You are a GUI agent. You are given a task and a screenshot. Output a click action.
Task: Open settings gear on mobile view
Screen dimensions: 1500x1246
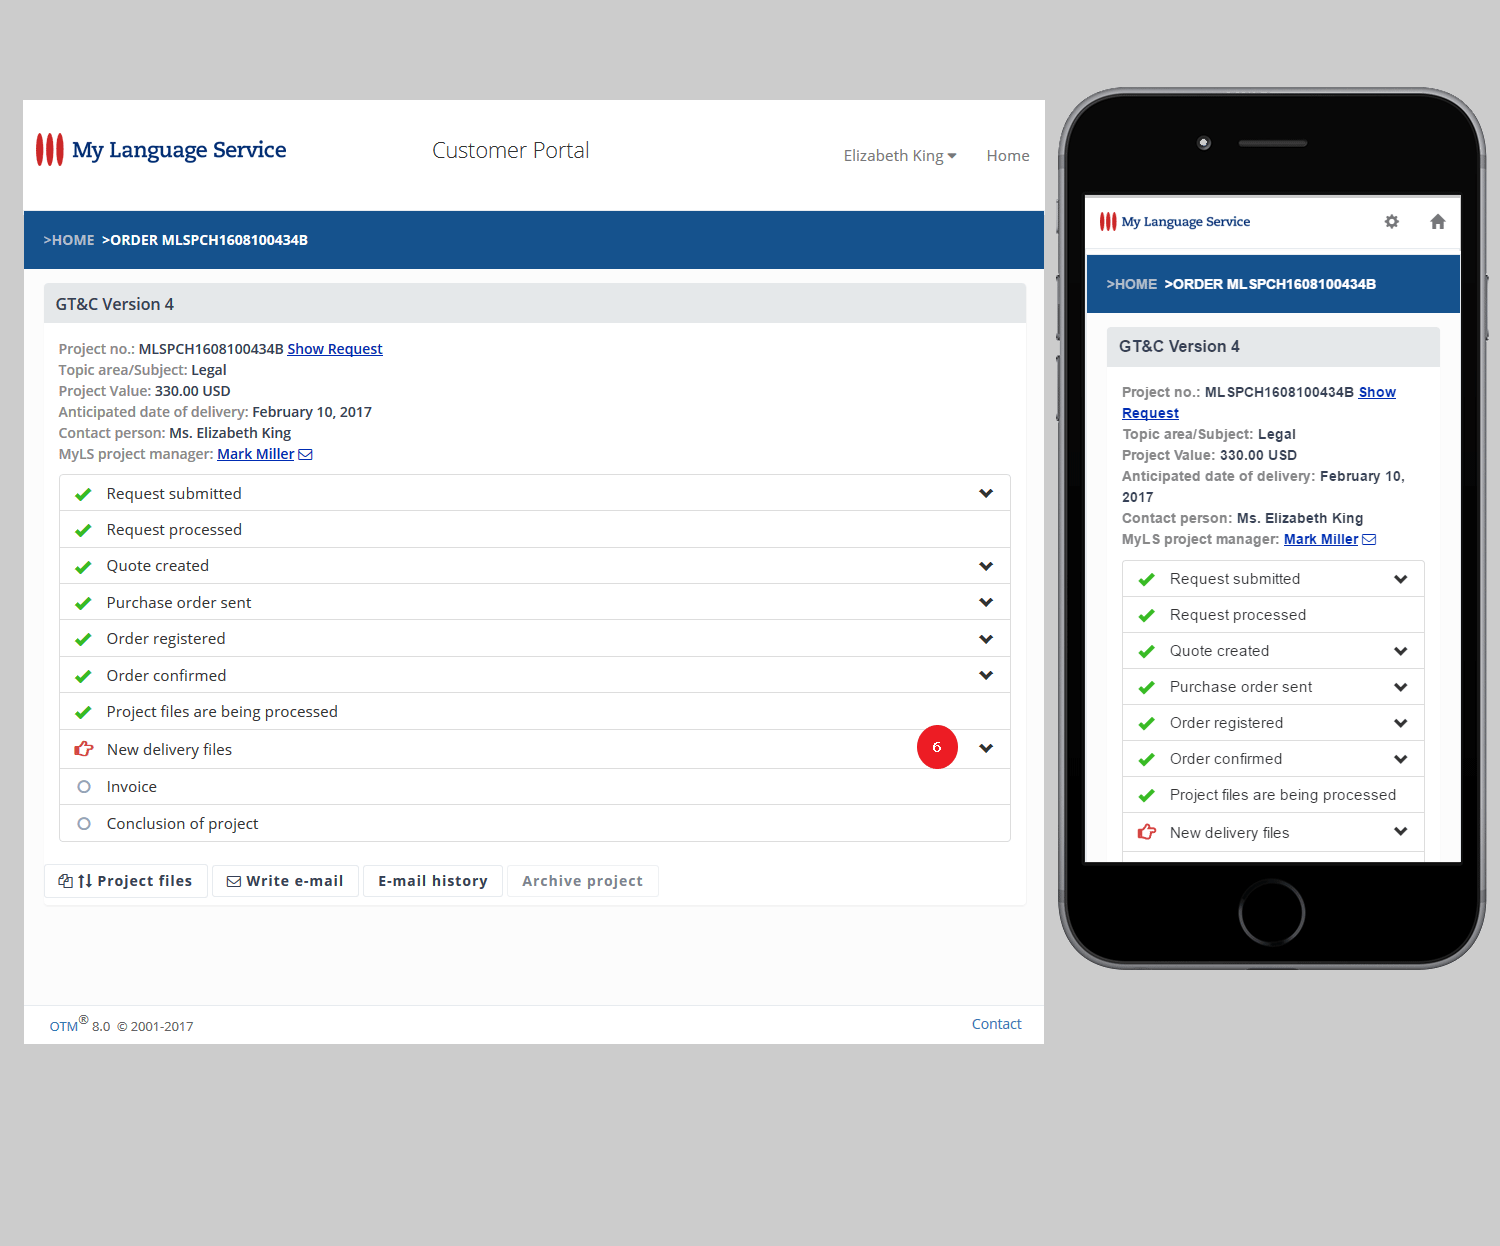click(1391, 222)
